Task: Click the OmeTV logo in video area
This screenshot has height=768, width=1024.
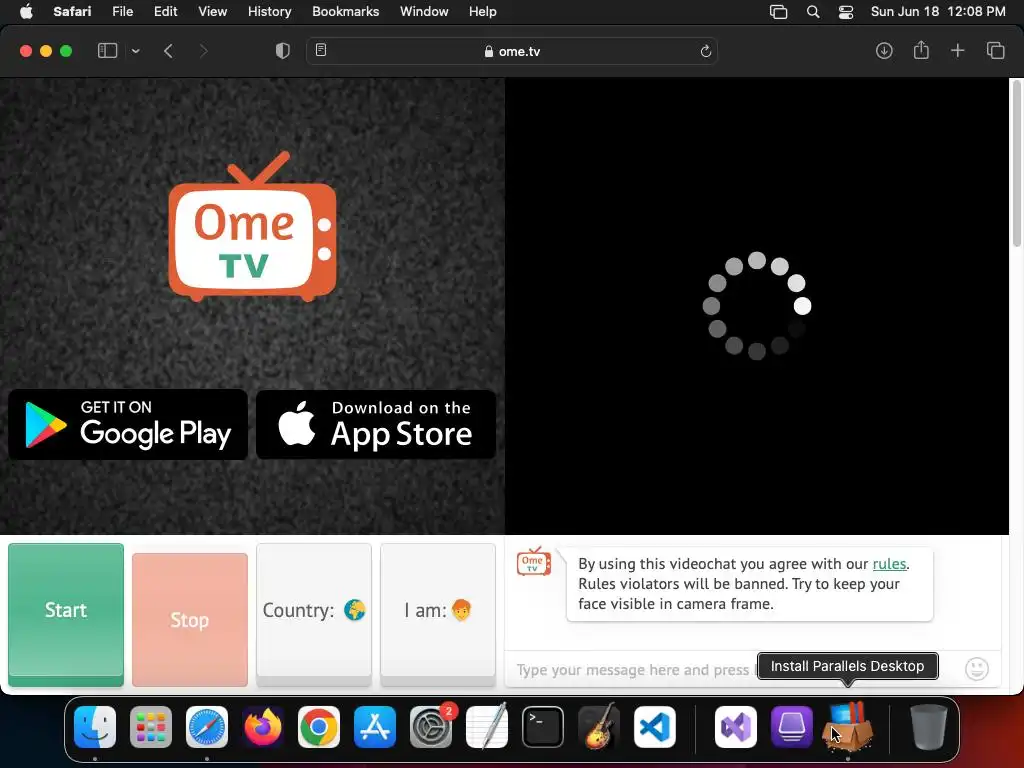Action: tap(253, 227)
